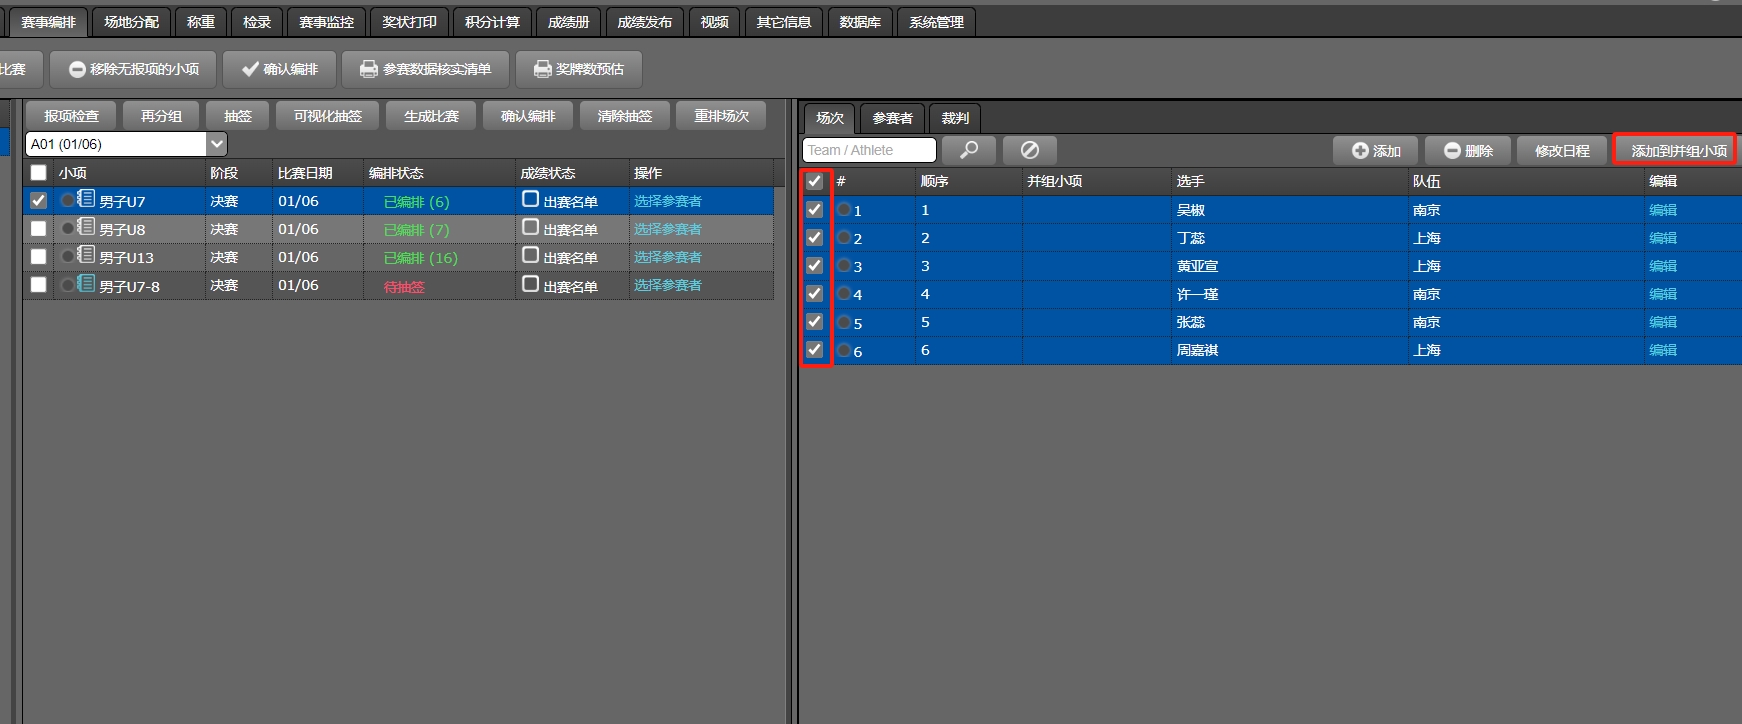Print the 参赛数据核实清单 report
Viewport: 1742px width, 724px height.
pyautogui.click(x=425, y=69)
